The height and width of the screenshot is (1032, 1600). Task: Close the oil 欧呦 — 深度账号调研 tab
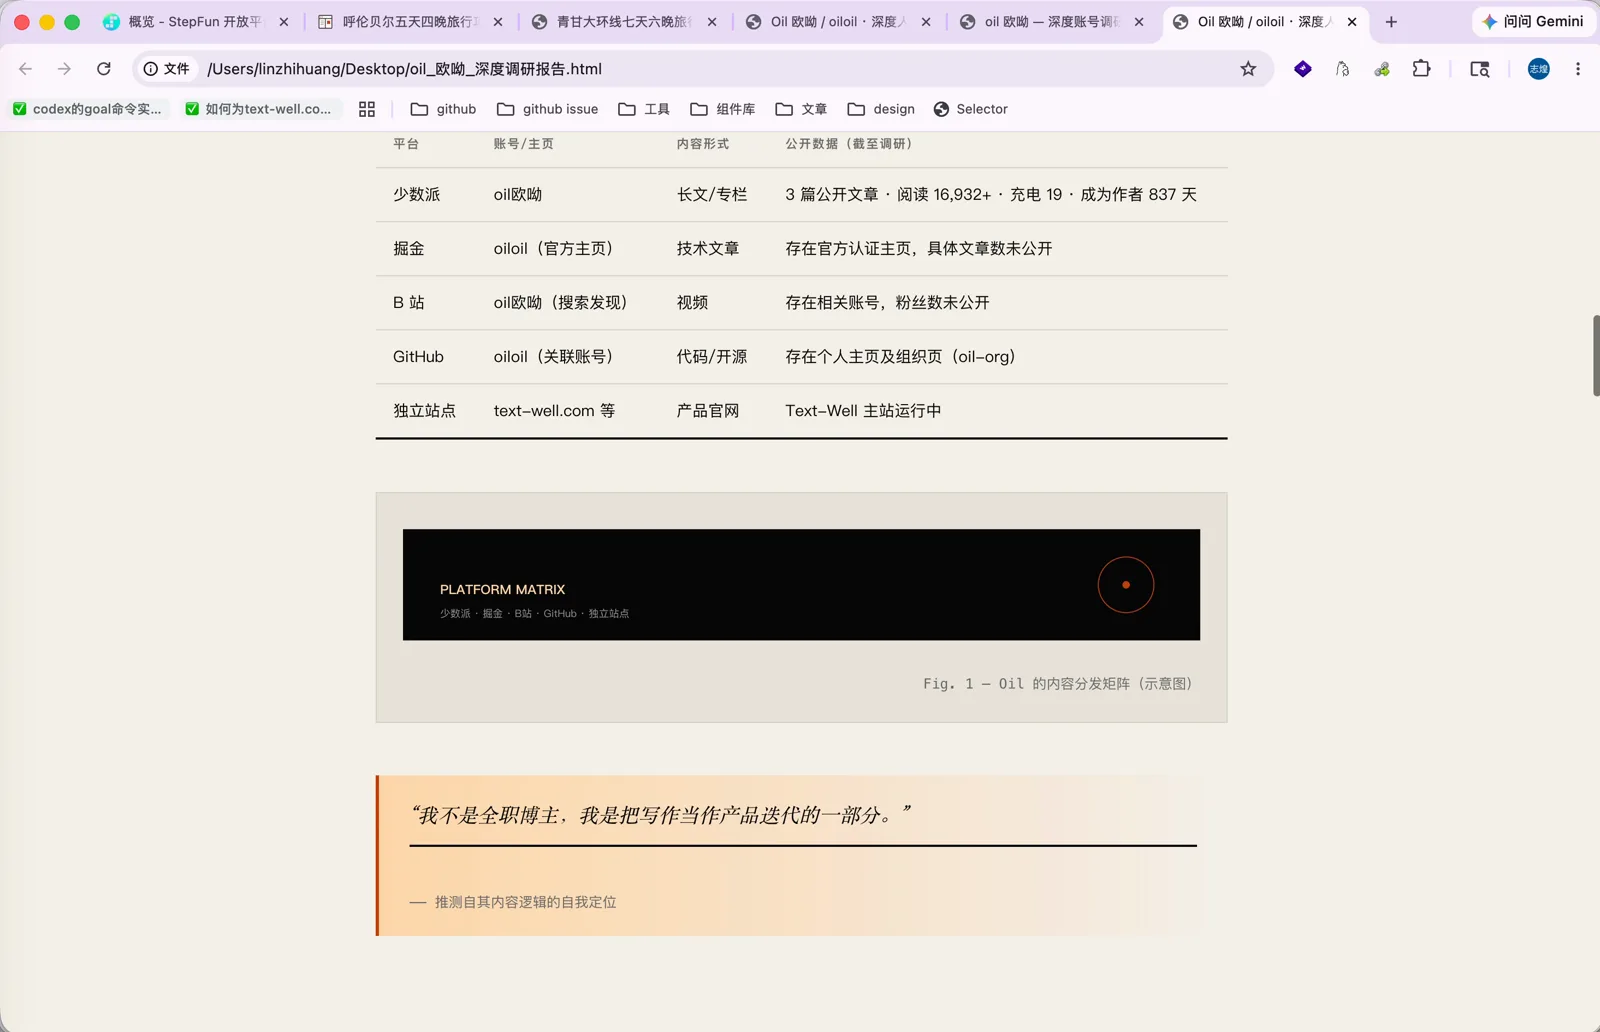tap(1139, 22)
